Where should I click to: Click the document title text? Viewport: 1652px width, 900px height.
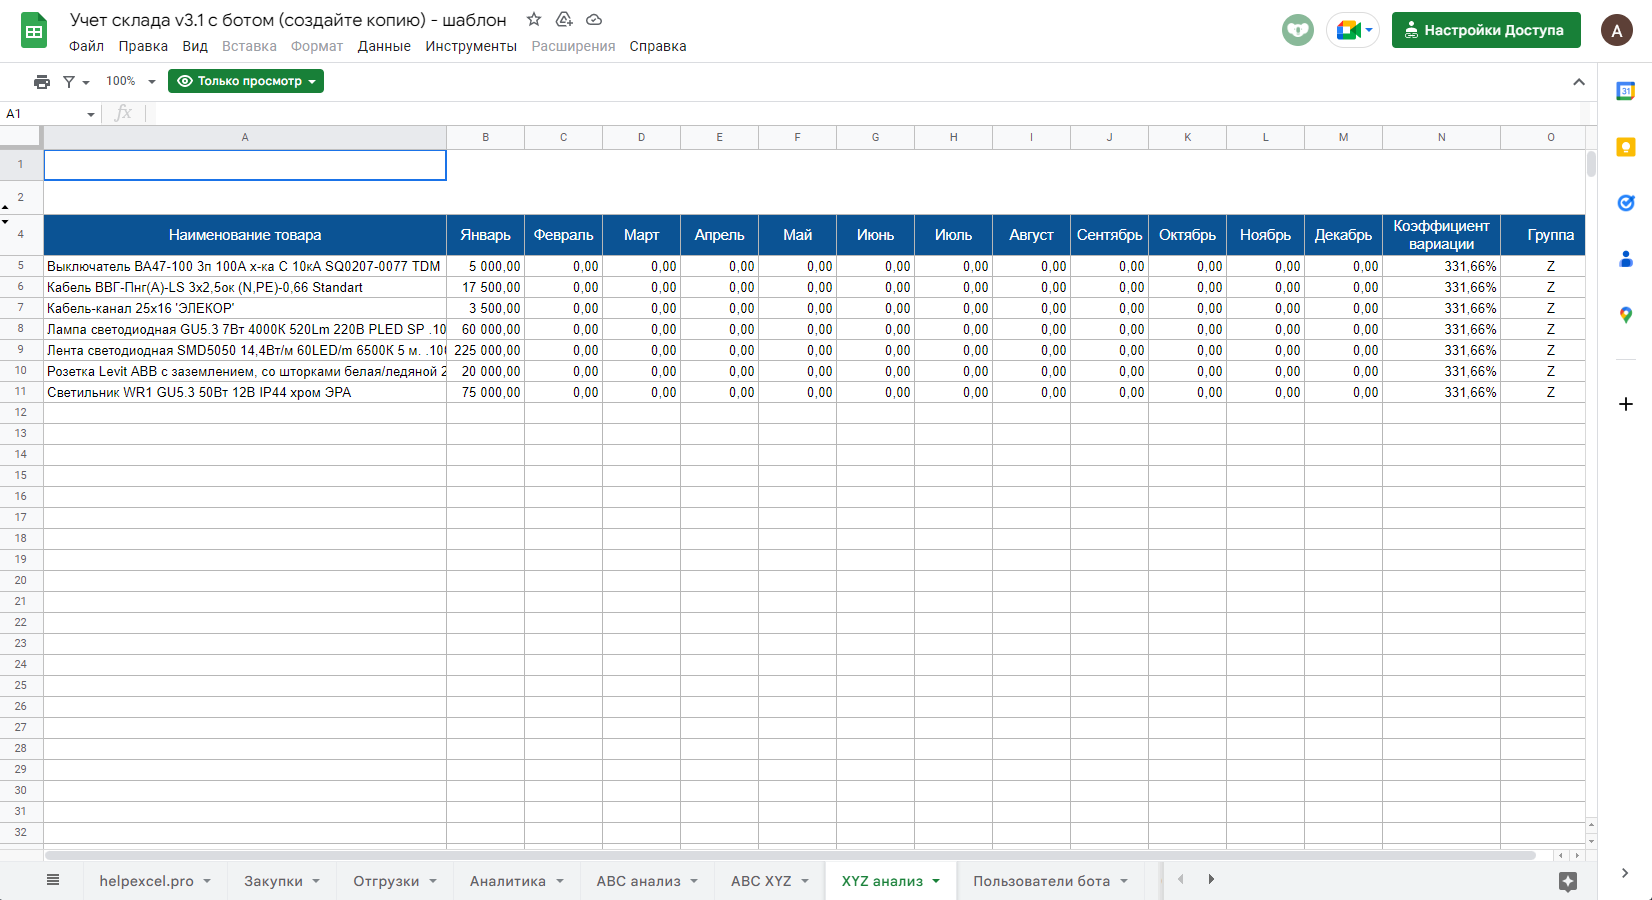(x=288, y=20)
